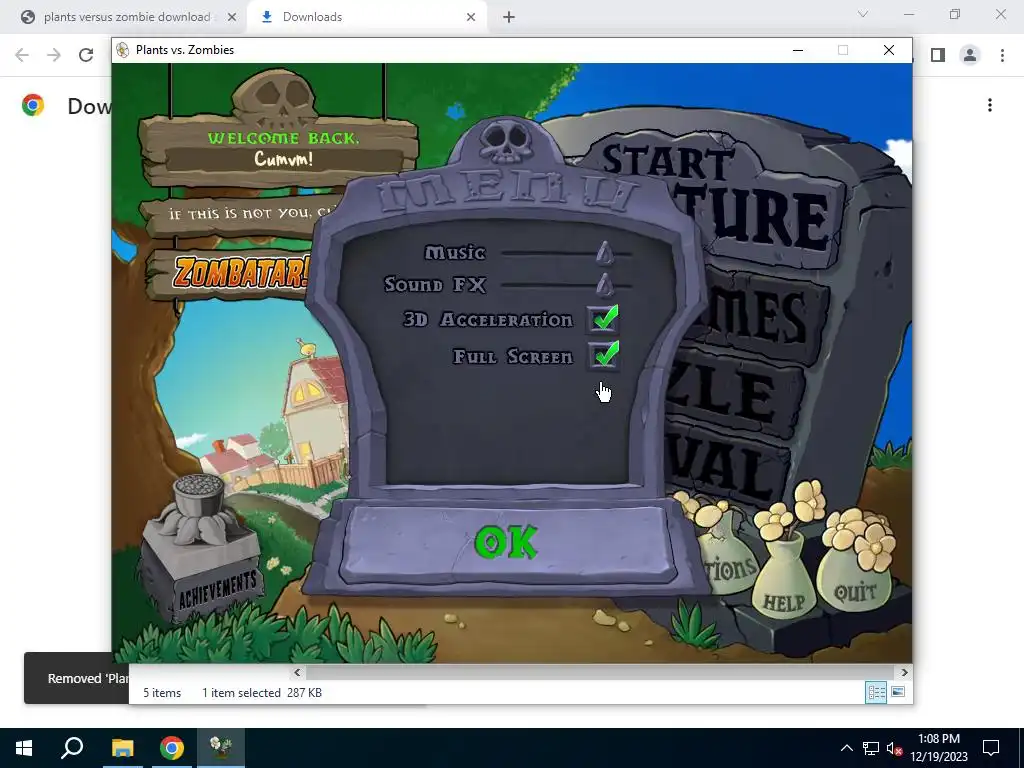Open Windows taskbar search
Viewport: 1024px width, 768px height.
point(72,748)
